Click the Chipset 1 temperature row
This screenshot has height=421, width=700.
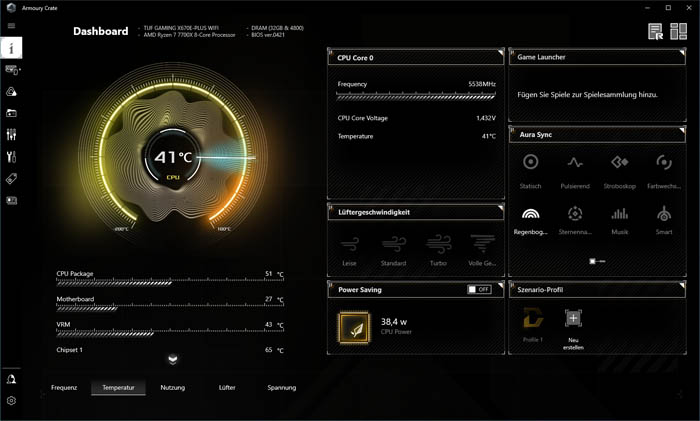170,350
